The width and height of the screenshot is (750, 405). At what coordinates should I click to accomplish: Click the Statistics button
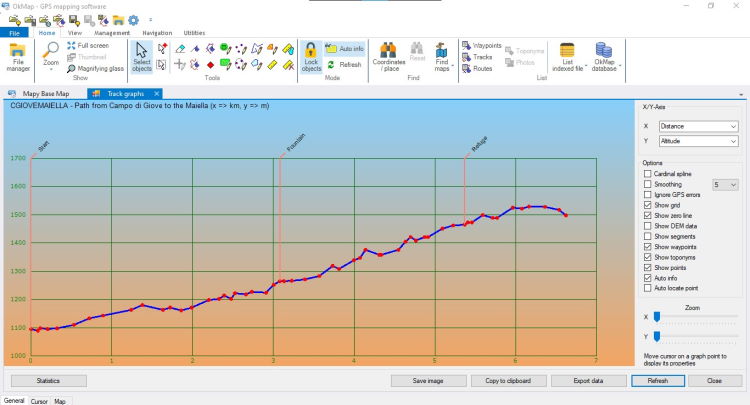click(48, 381)
